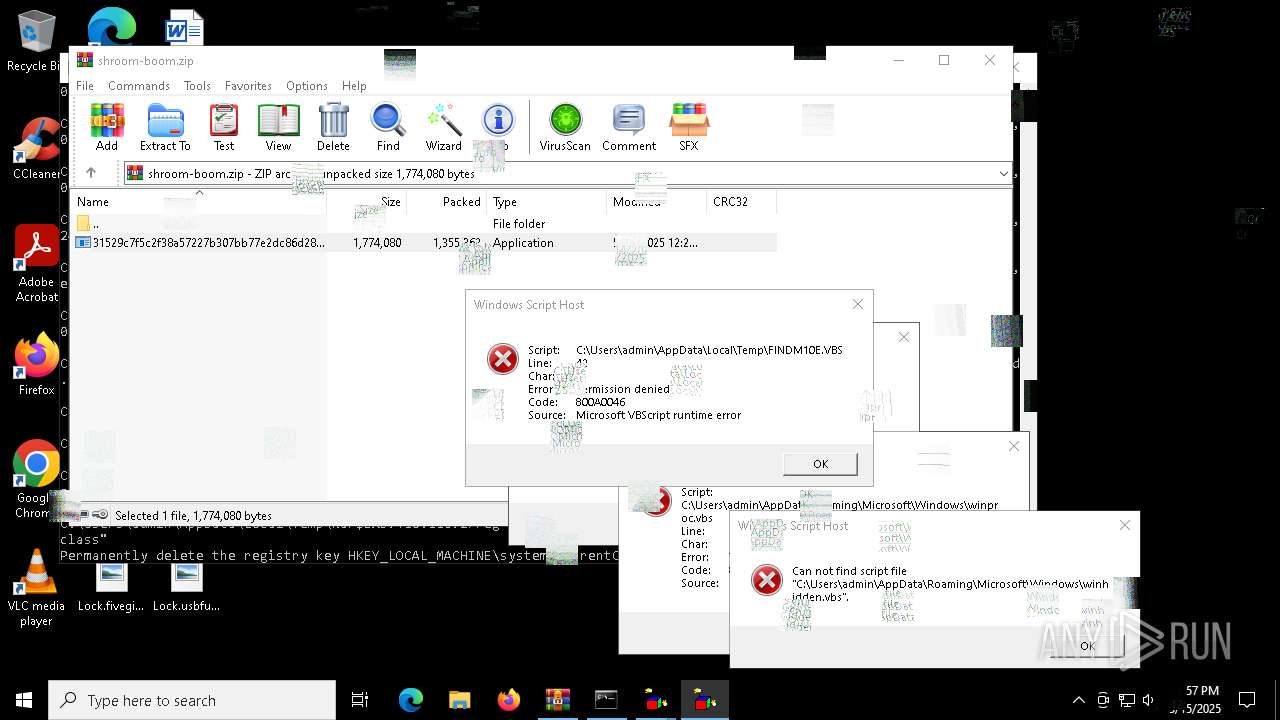Screen dimensions: 1280x720
Task: Select the 31529c7f5c2f38a57227b307bb77e2dc86d28... application file
Action: pyautogui.click(x=424, y=243)
